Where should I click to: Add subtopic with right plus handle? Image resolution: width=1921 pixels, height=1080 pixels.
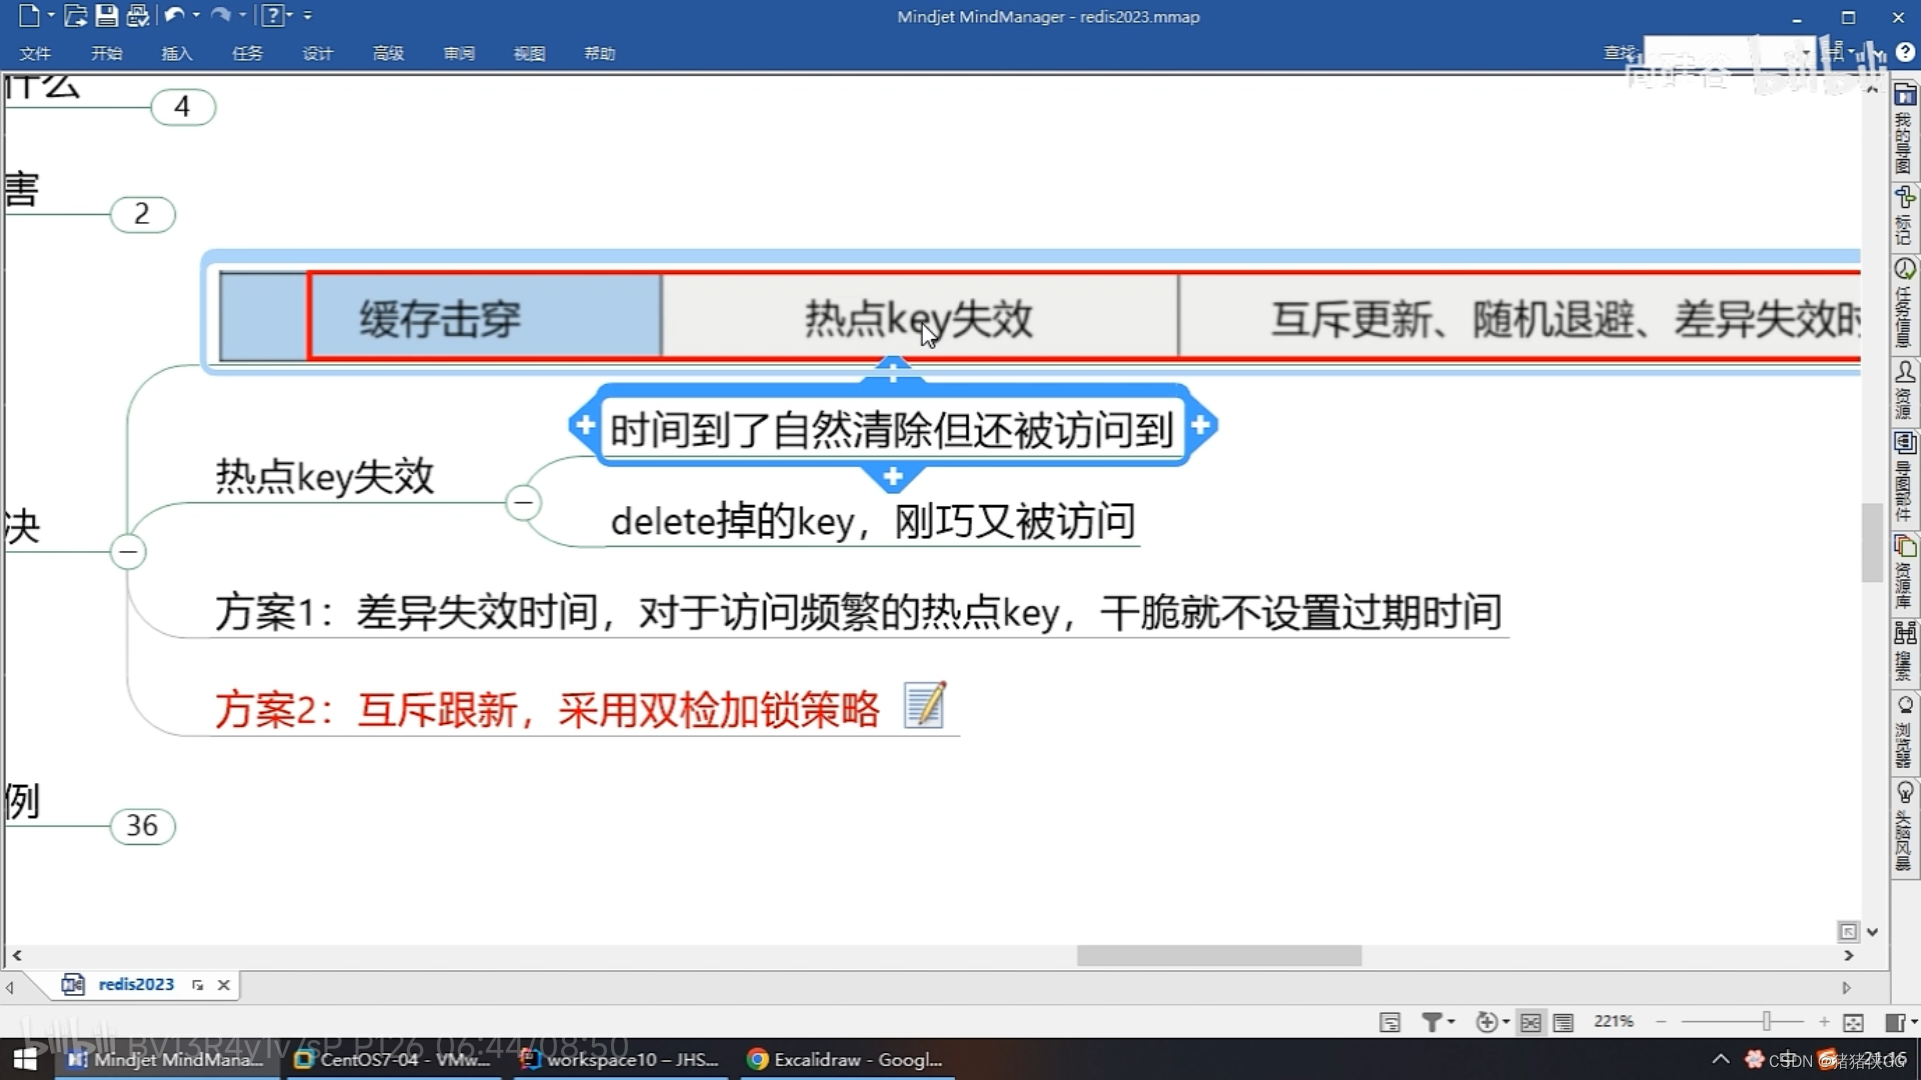[1201, 425]
